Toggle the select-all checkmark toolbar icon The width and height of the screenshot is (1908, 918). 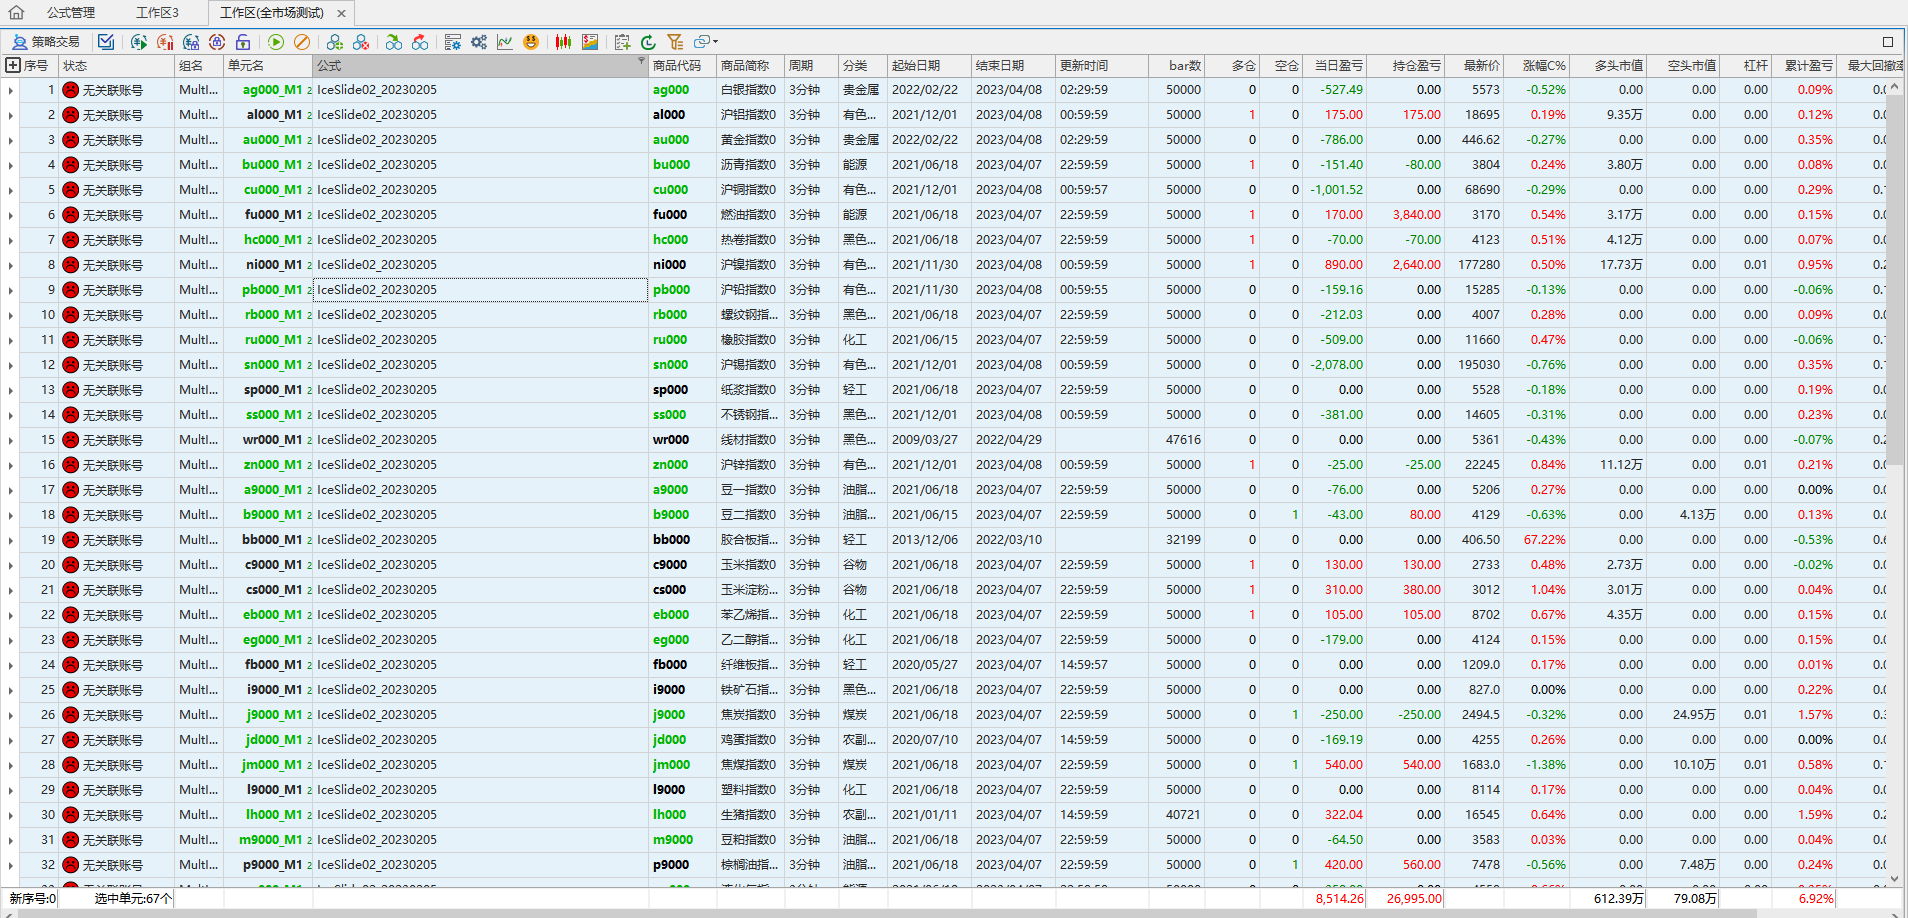tap(106, 42)
